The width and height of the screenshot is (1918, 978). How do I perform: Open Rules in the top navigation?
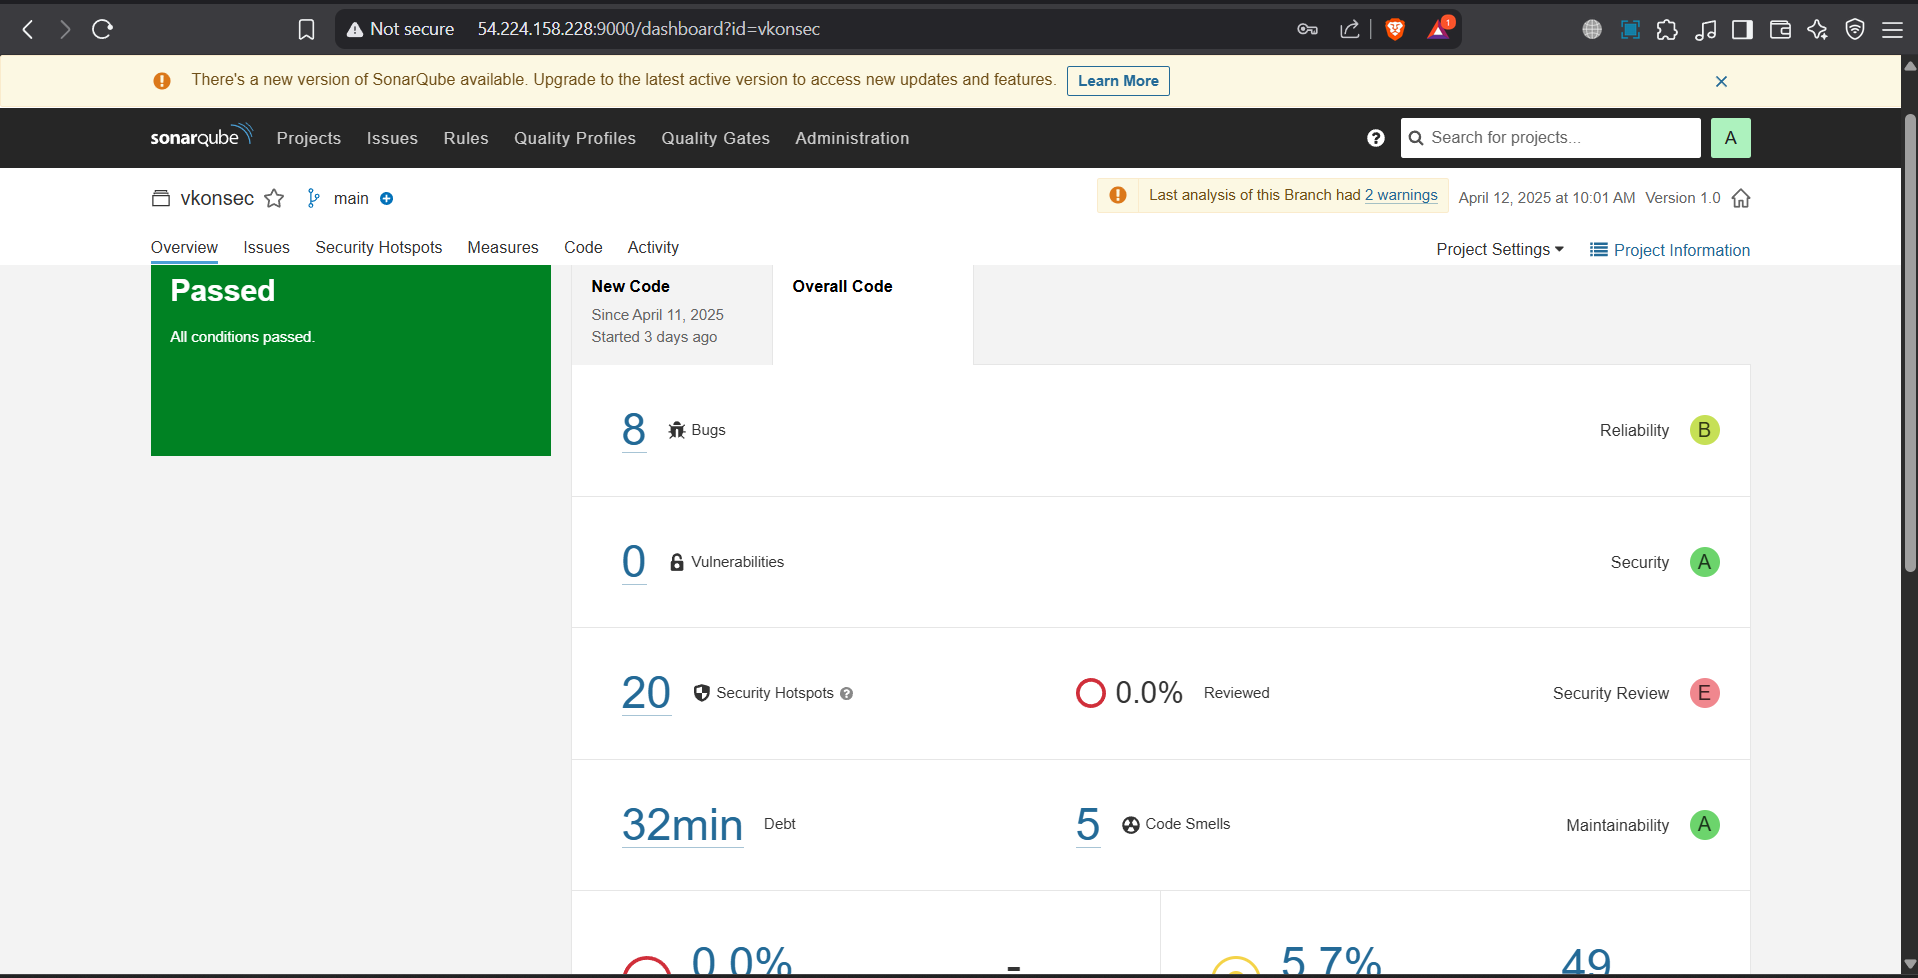tap(466, 138)
